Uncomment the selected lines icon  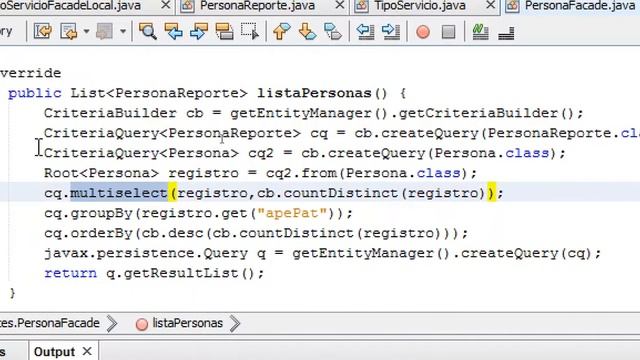[x=506, y=32]
